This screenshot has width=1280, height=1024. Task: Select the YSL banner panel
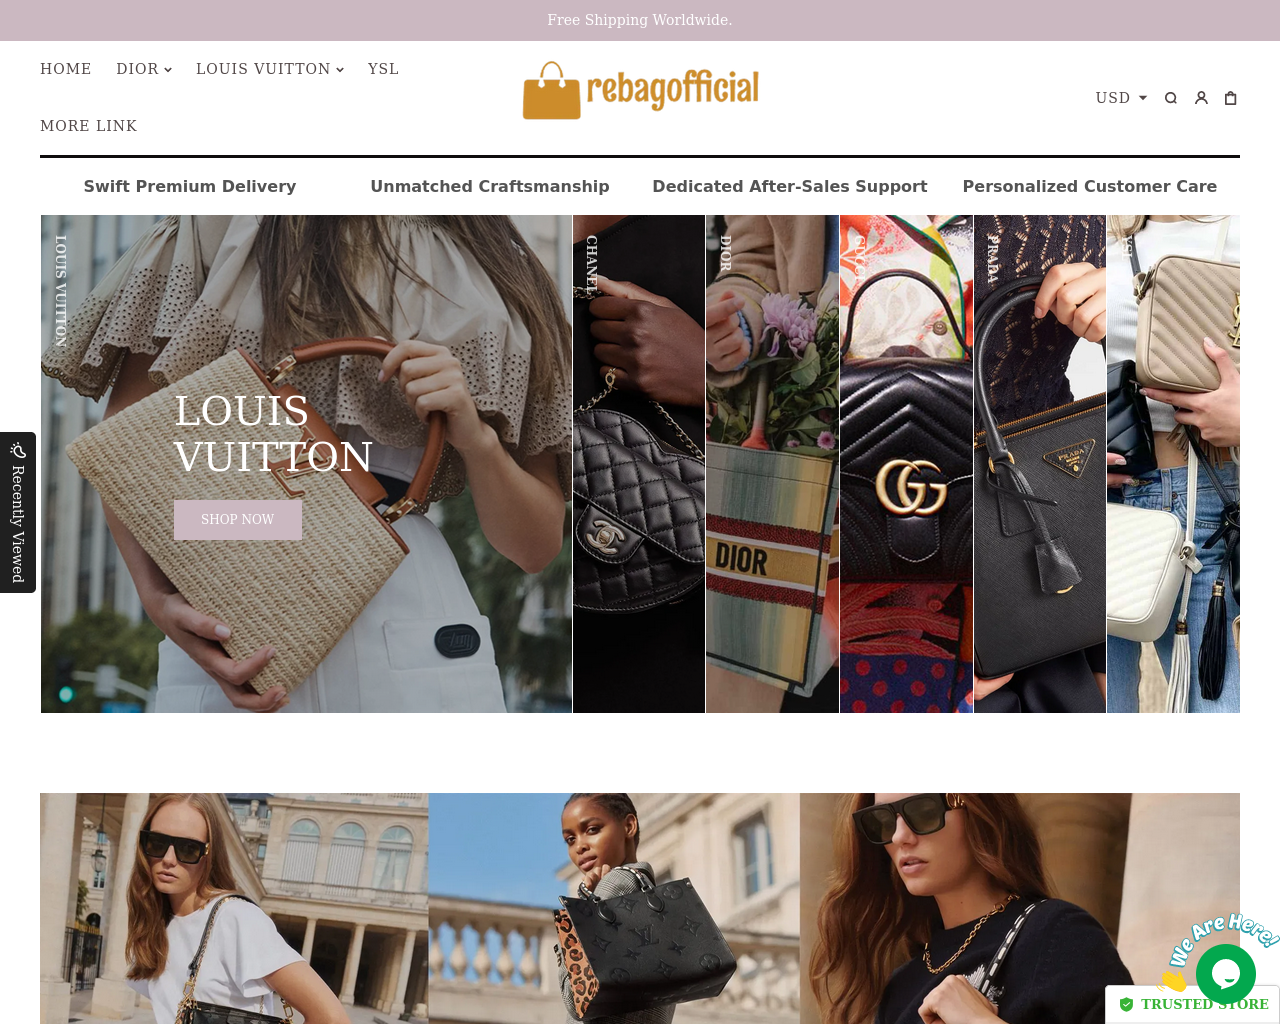(x=1173, y=464)
